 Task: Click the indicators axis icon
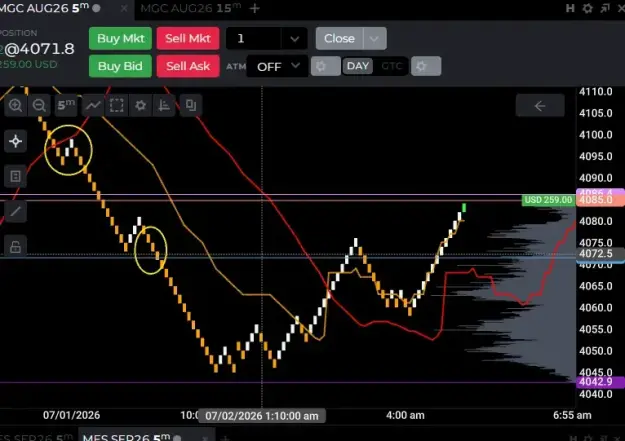point(164,106)
